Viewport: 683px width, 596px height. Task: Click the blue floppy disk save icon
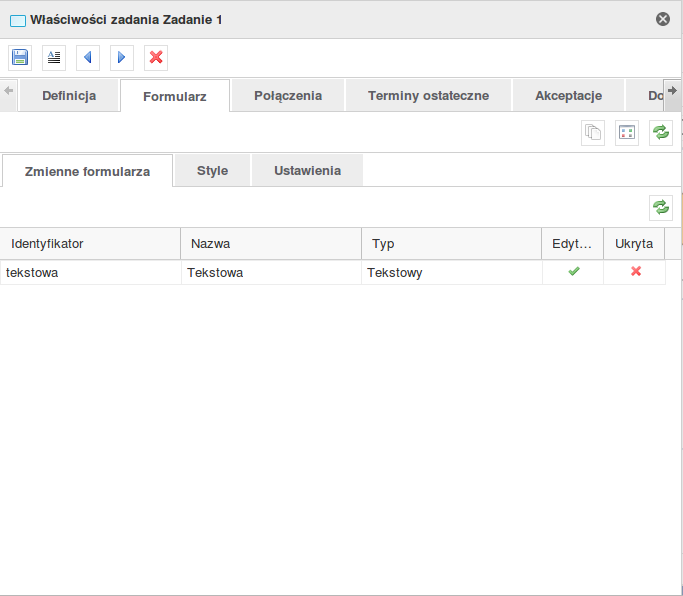click(20, 57)
